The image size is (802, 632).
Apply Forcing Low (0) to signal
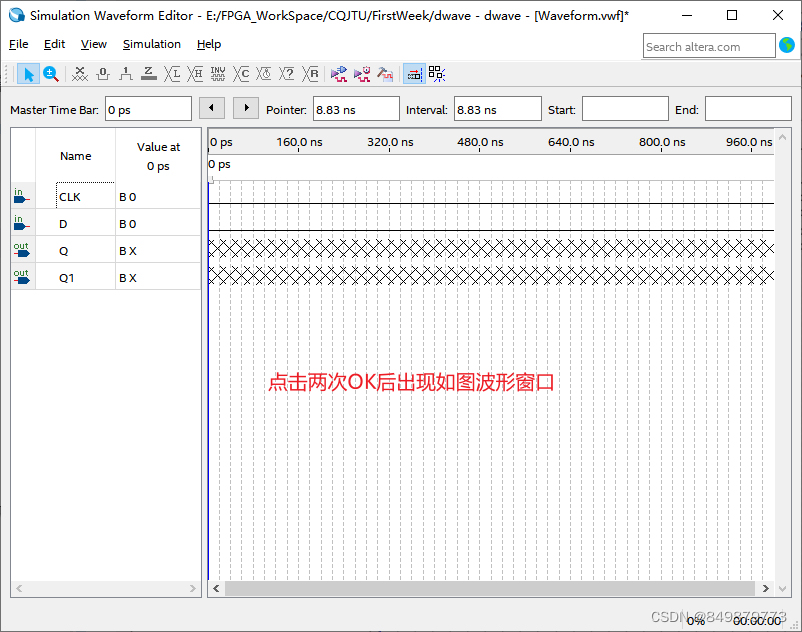click(103, 75)
